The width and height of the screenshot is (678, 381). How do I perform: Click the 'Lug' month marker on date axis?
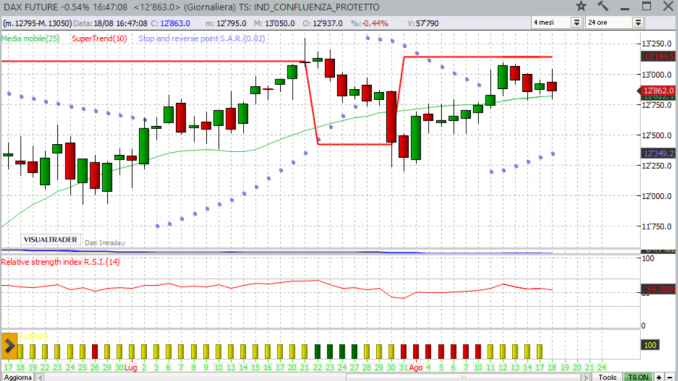point(131,368)
